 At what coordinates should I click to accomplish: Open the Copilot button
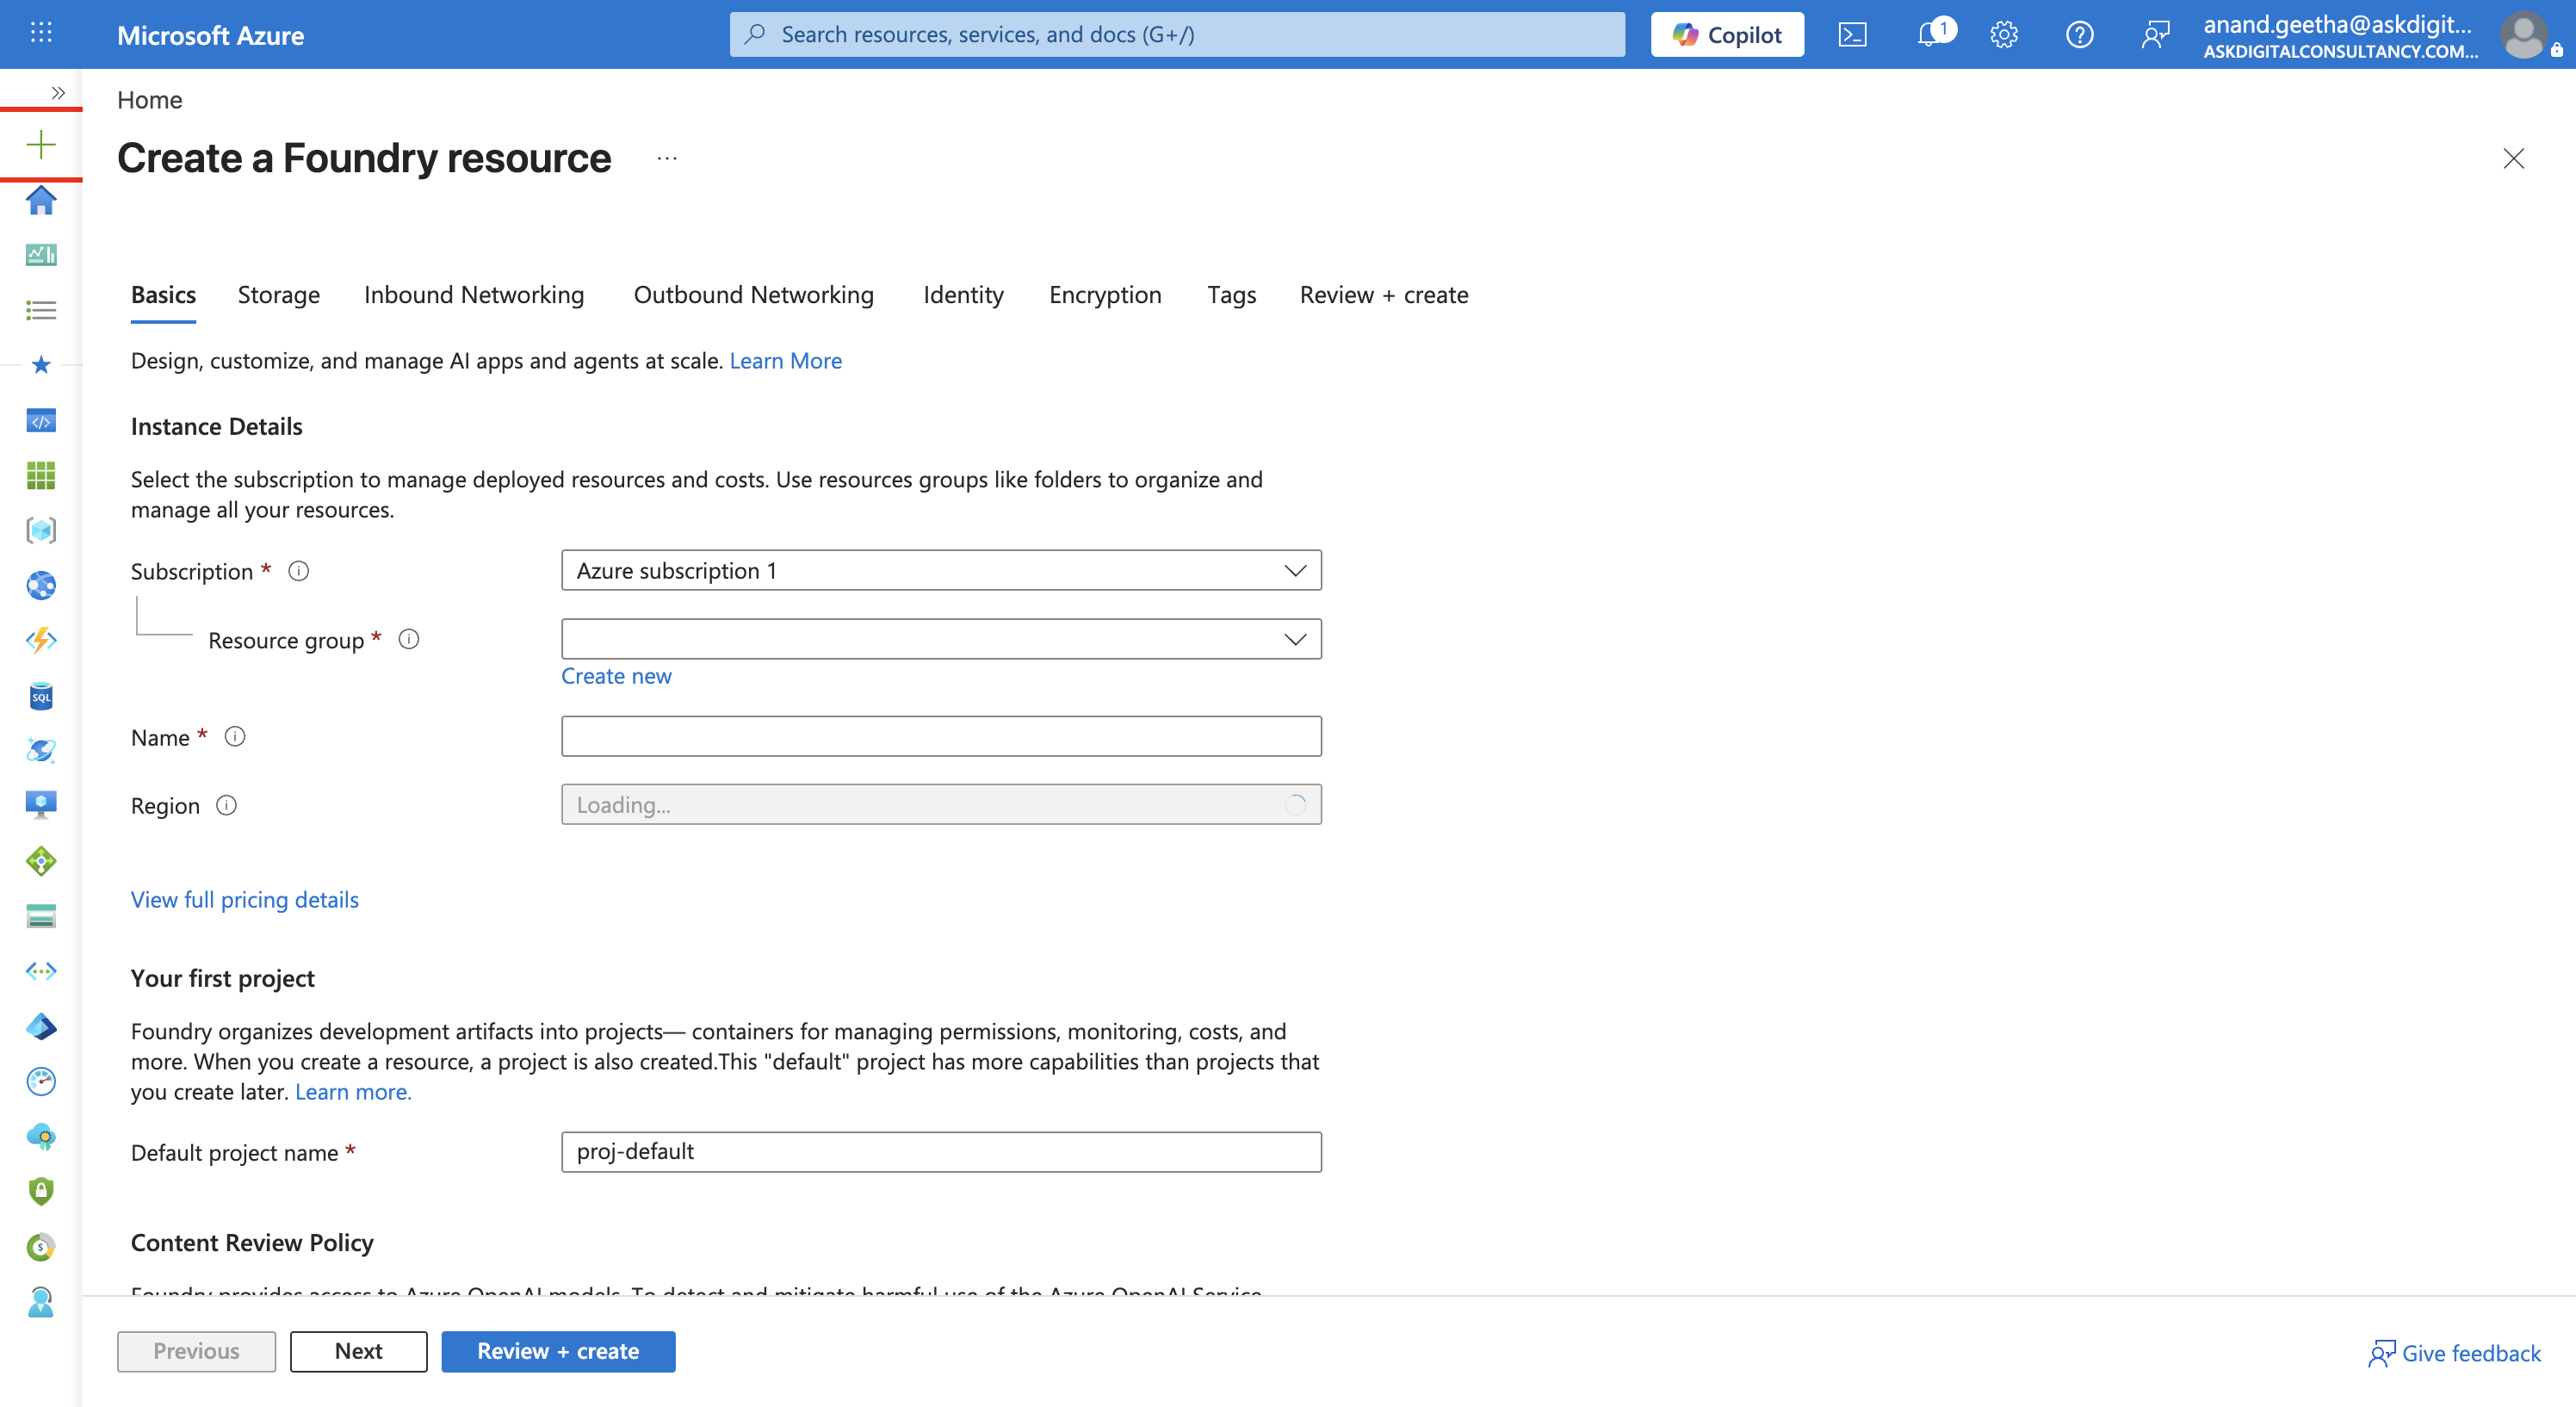1727,35
